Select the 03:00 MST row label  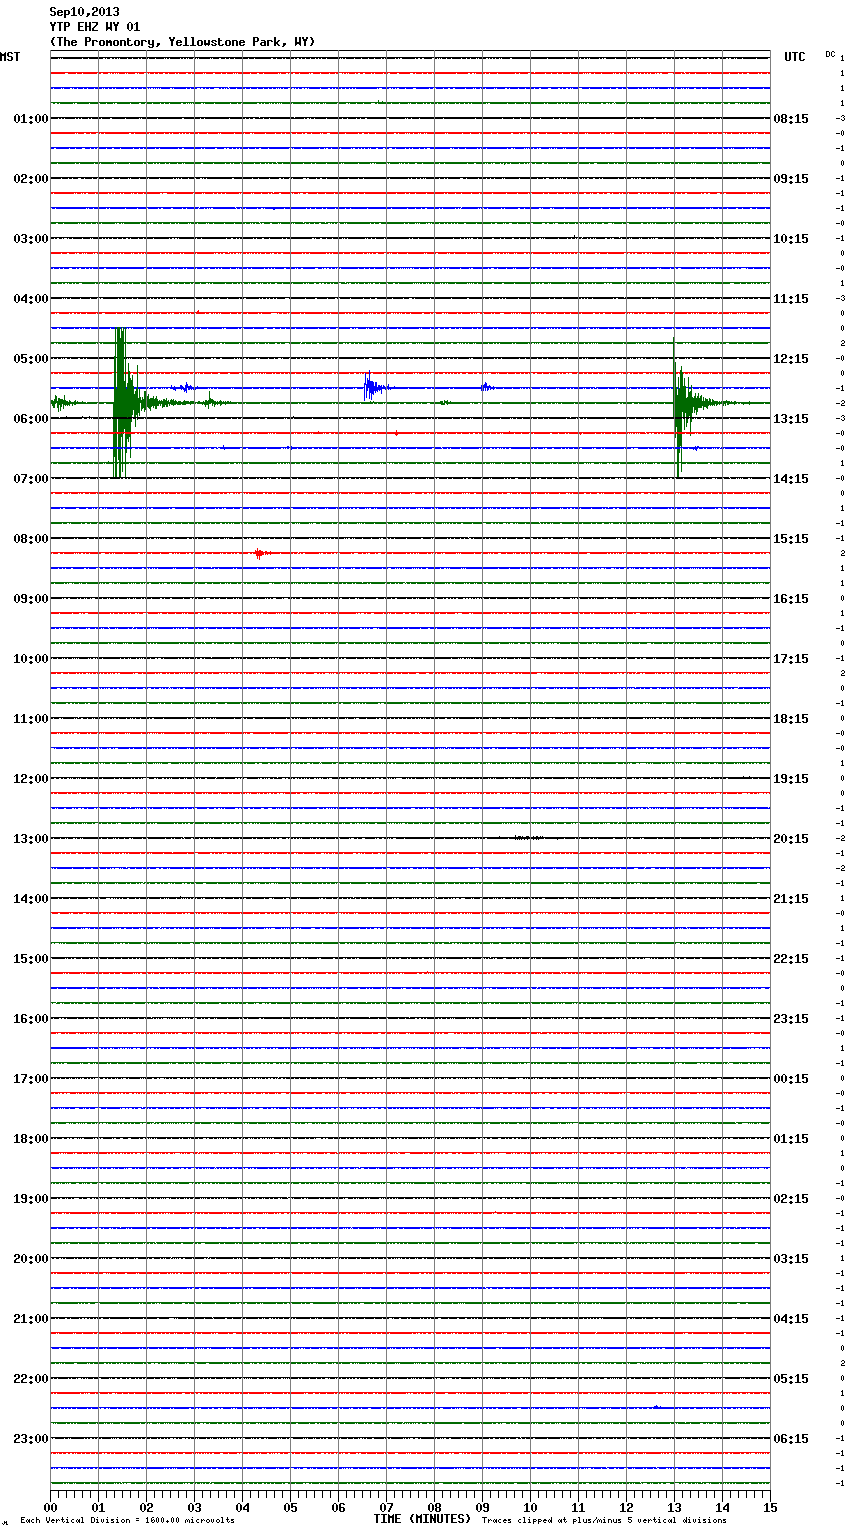click(x=31, y=239)
